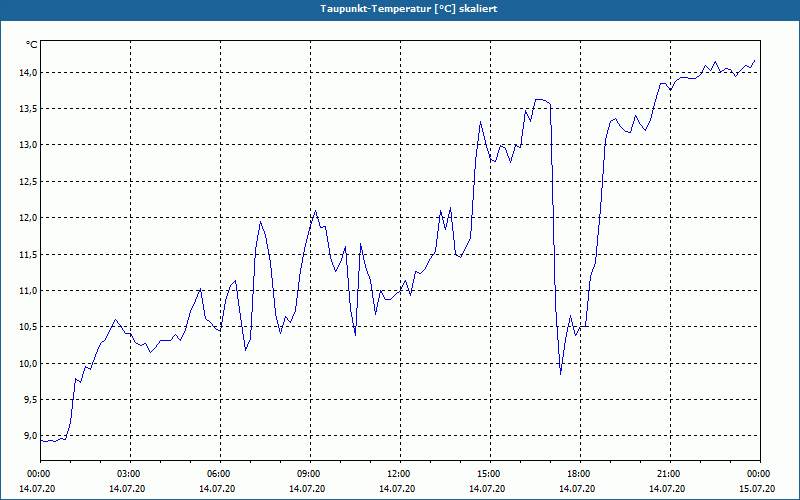Click the '10,5' y-axis value
This screenshot has width=800, height=500.
coord(29,327)
